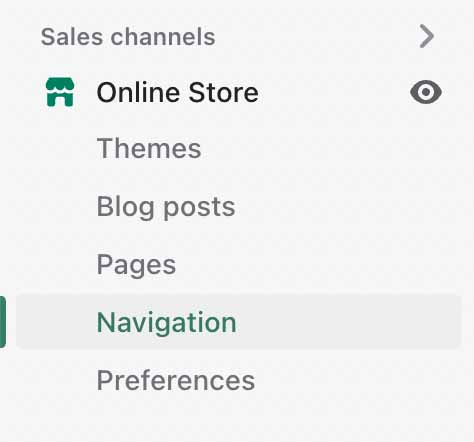474x442 pixels.
Task: Select Themes under Online Store
Action: (149, 148)
